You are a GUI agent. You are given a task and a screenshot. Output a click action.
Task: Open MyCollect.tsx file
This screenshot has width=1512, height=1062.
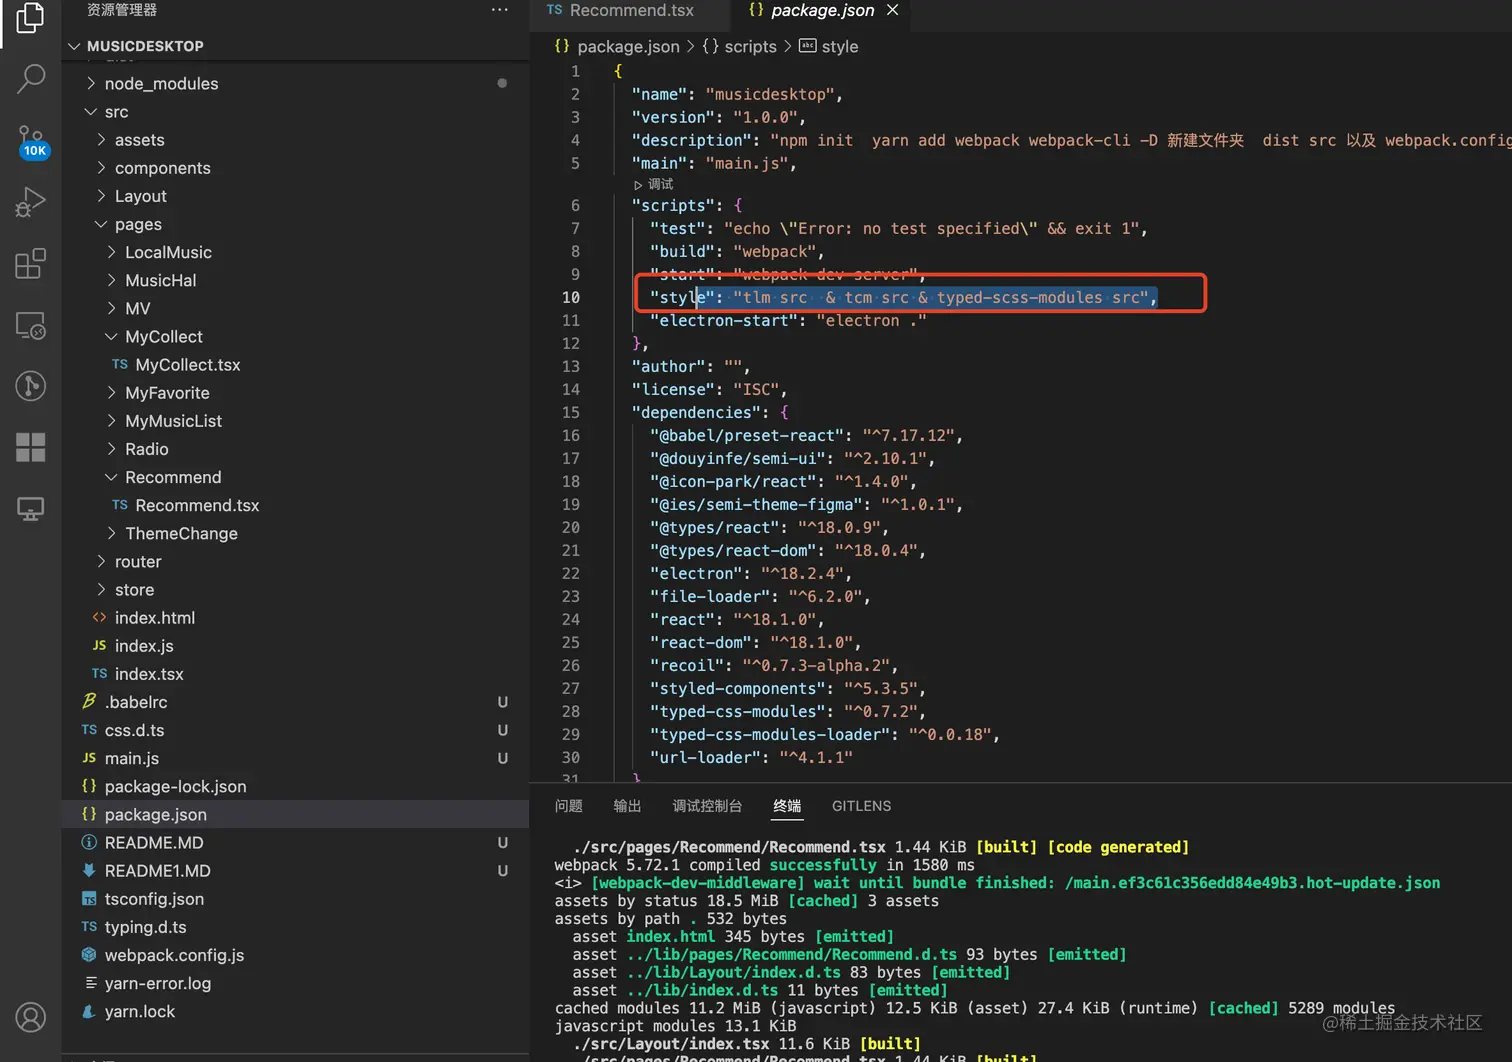click(295, 365)
